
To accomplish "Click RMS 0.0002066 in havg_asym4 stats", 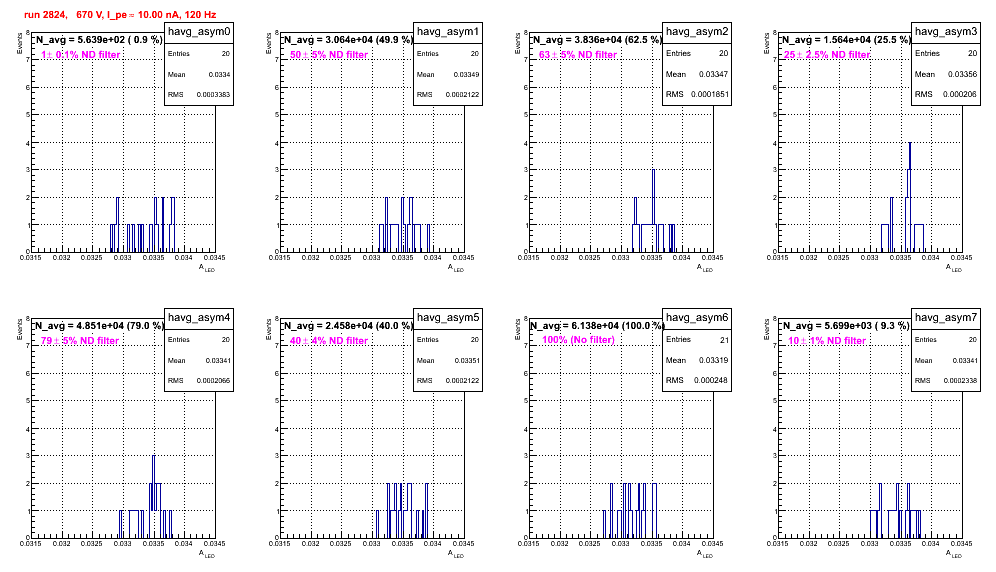I will pos(199,381).
